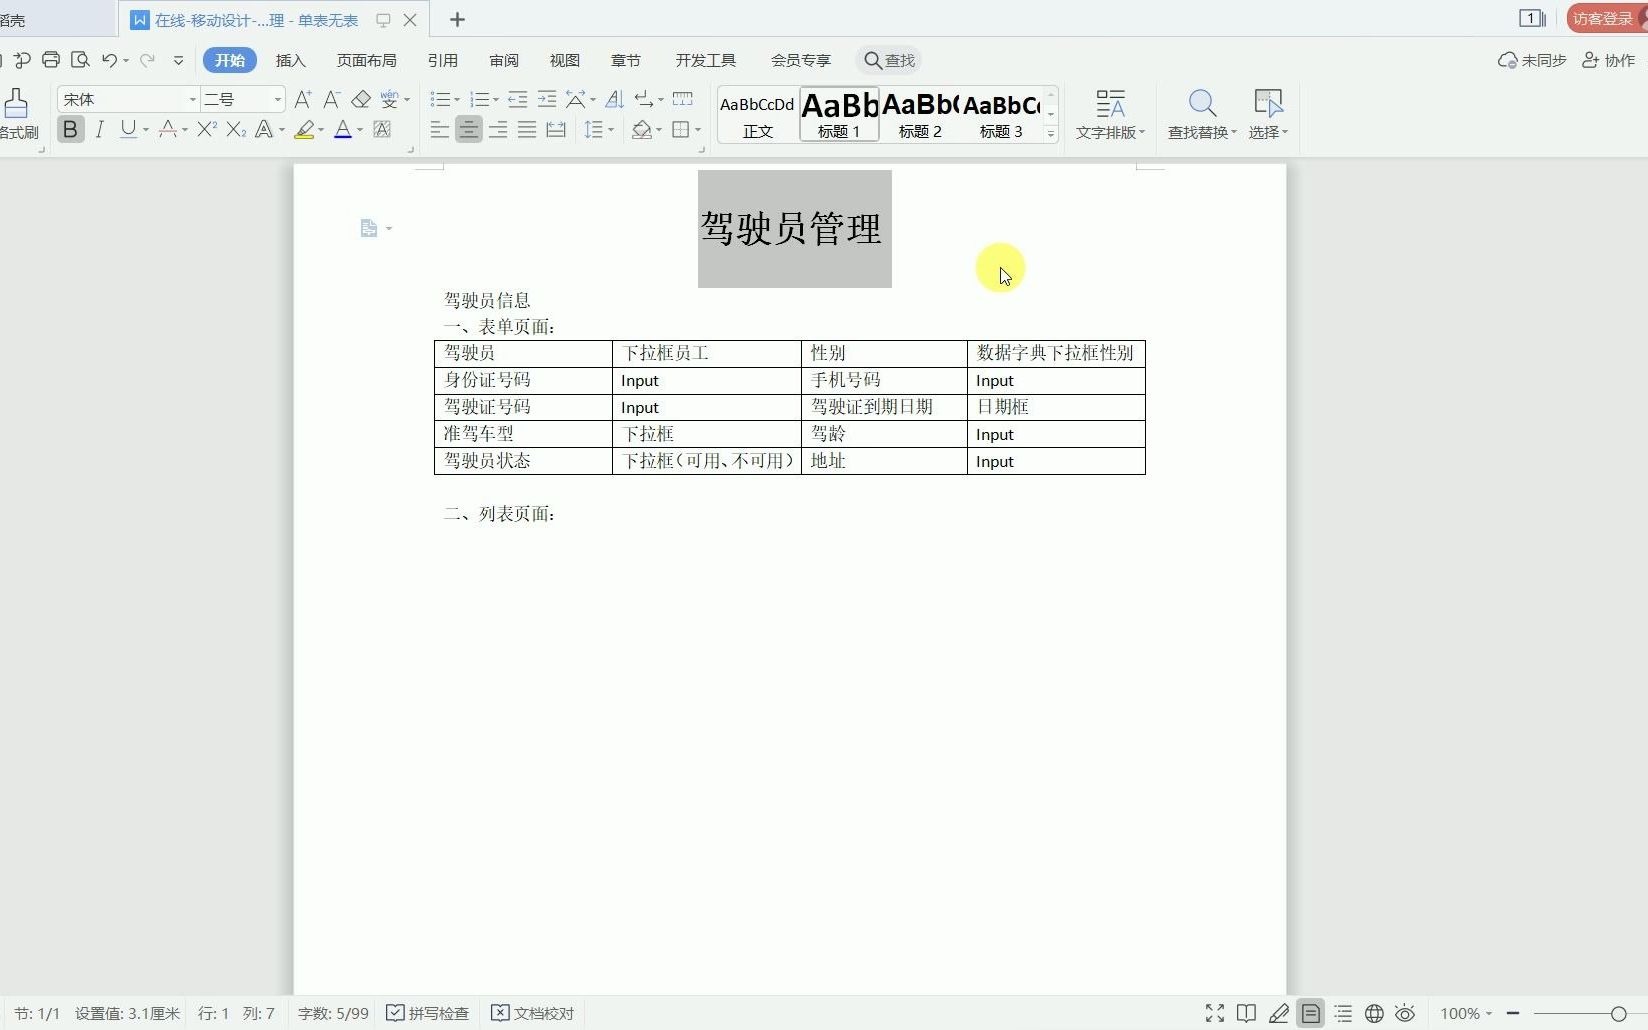Open the 审阅 ribbon tab

click(504, 61)
